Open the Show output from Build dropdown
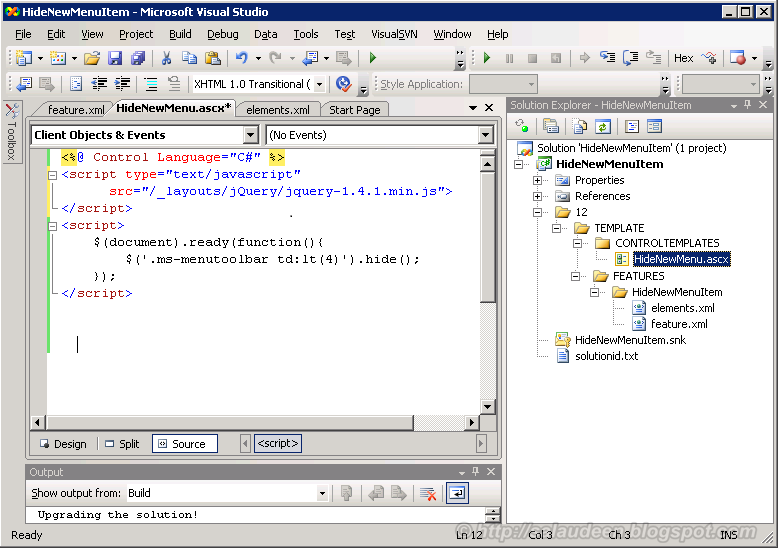Screen dimensions: 778x548 coord(323,493)
